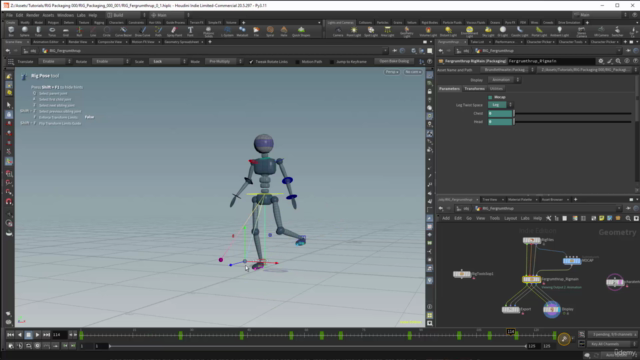Image resolution: width=640 pixels, height=360 pixels.
Task: Add an Environment Light from the shelf
Action: [x=469, y=31]
